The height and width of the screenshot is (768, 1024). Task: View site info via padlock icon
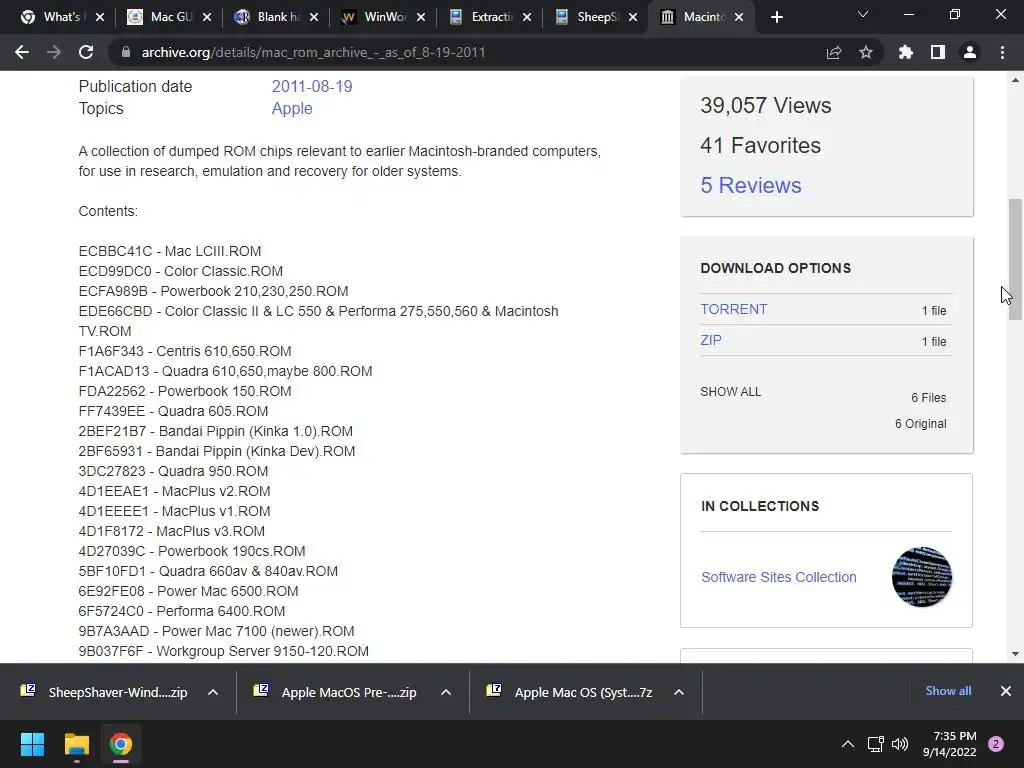point(126,52)
